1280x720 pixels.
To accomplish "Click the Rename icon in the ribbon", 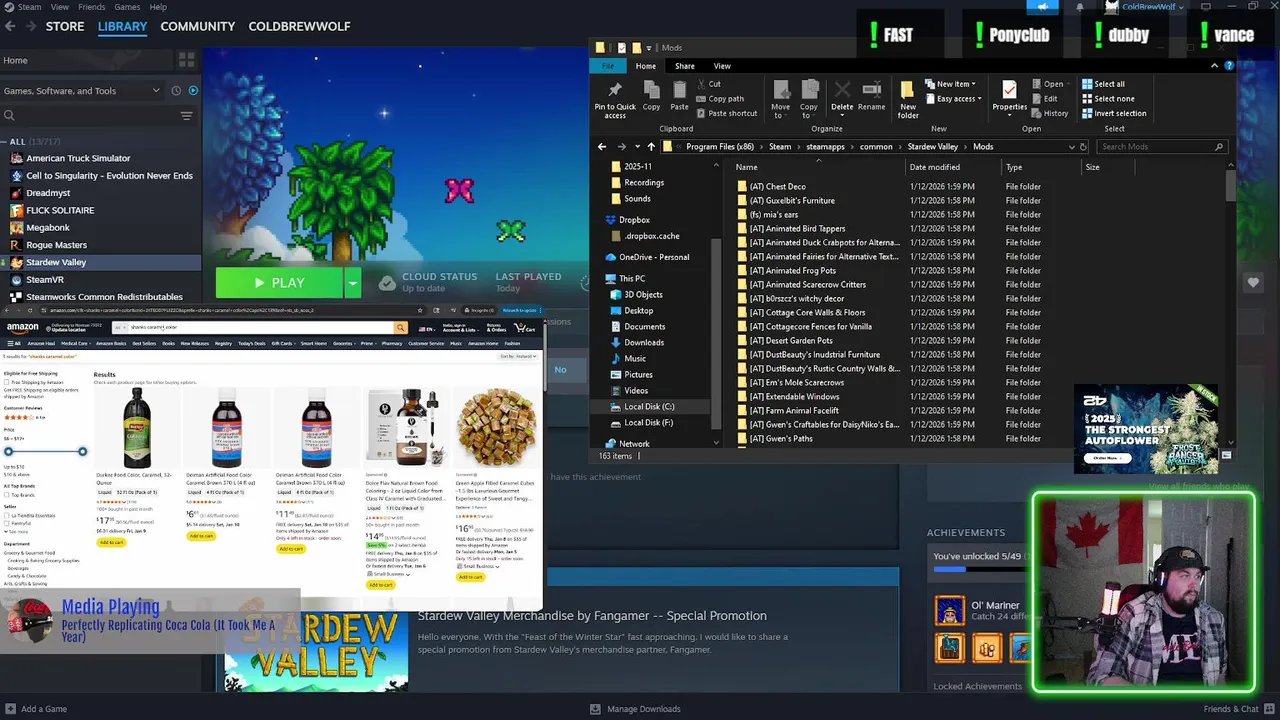I will [871, 90].
